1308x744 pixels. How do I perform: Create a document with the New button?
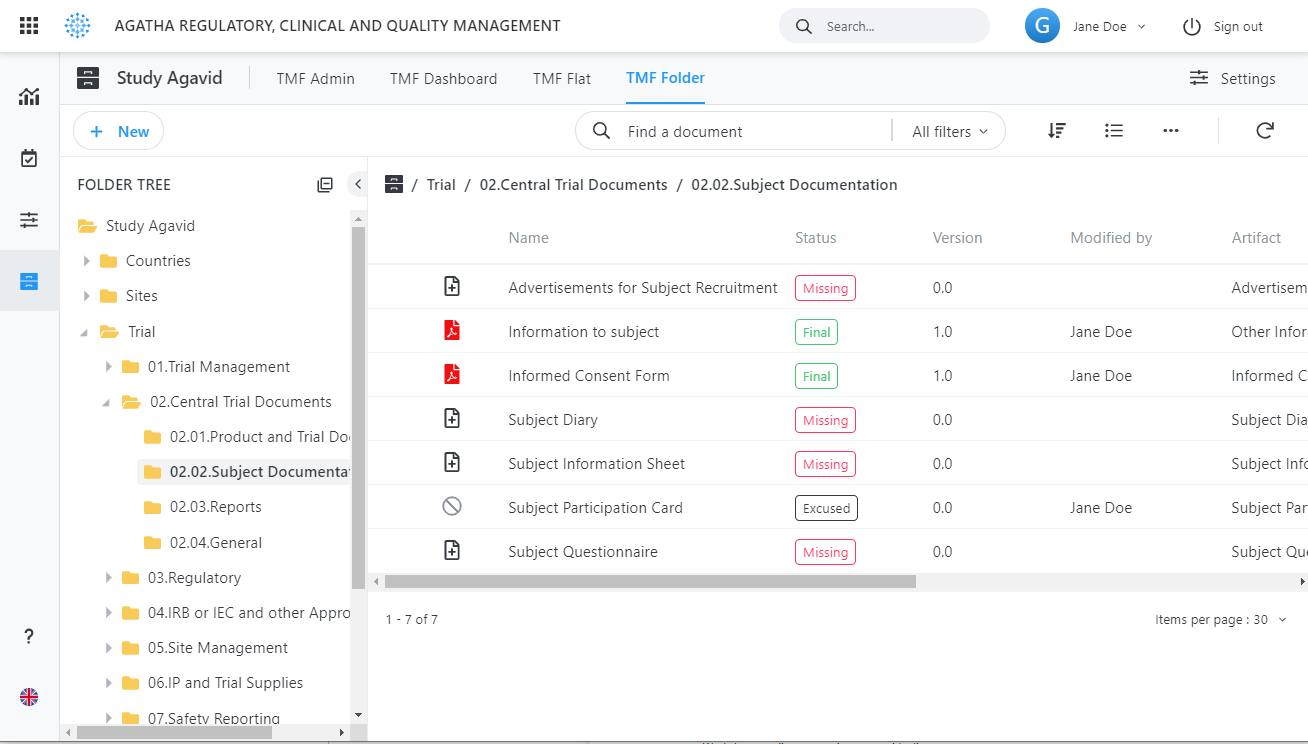click(118, 131)
